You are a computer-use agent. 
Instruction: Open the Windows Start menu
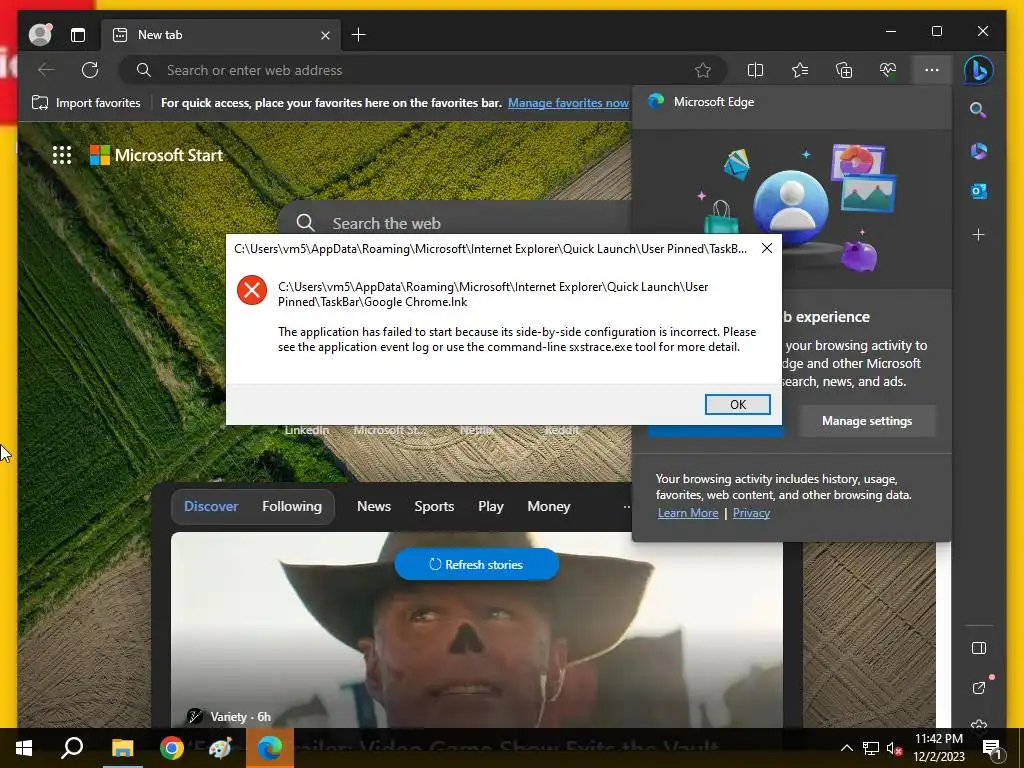[x=24, y=748]
